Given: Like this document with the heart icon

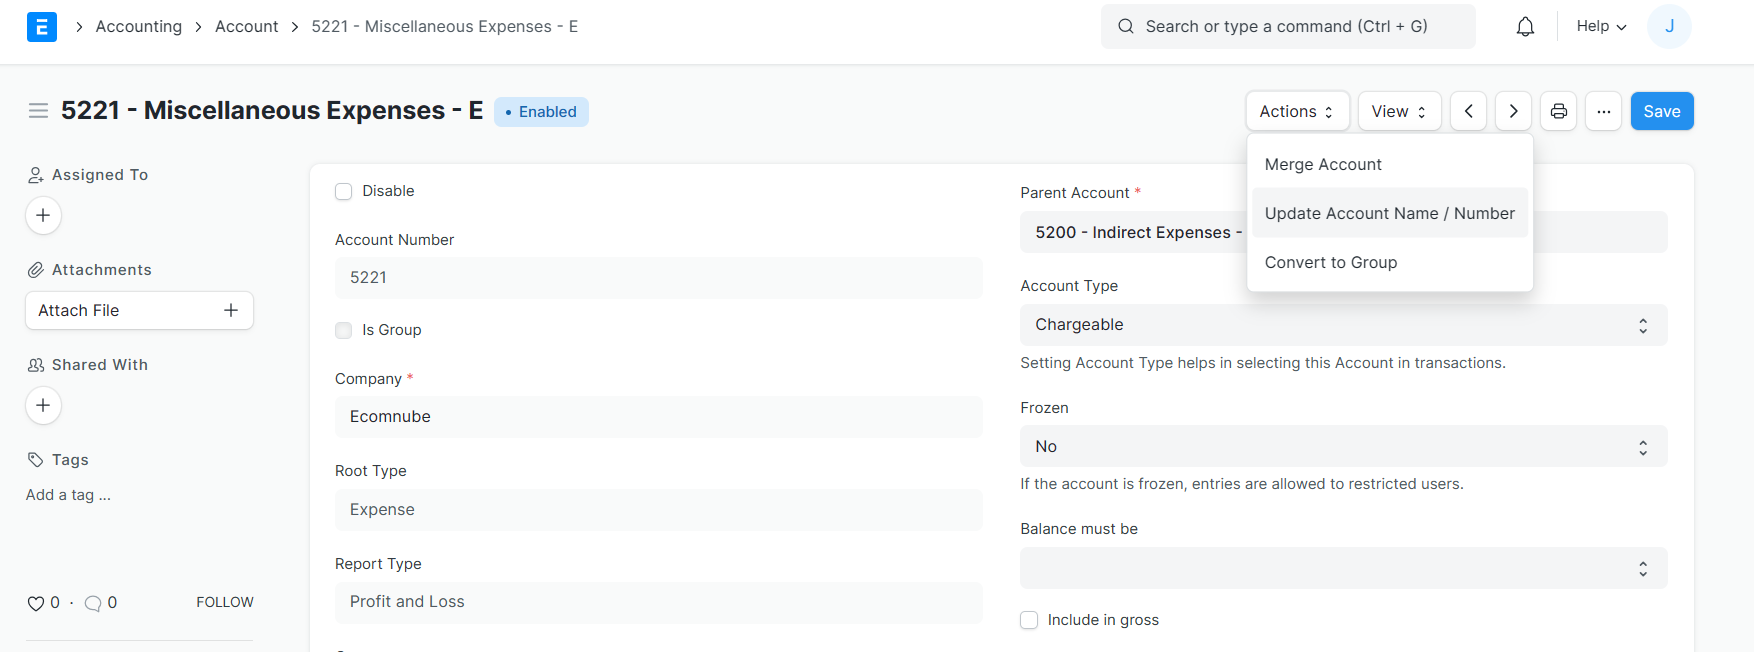Looking at the screenshot, I should coord(36,603).
